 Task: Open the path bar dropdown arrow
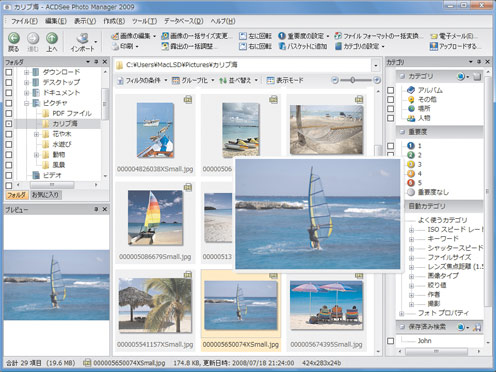(376, 65)
